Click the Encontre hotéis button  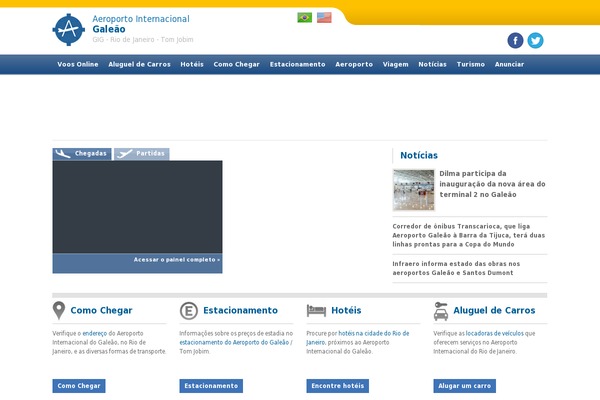338,386
